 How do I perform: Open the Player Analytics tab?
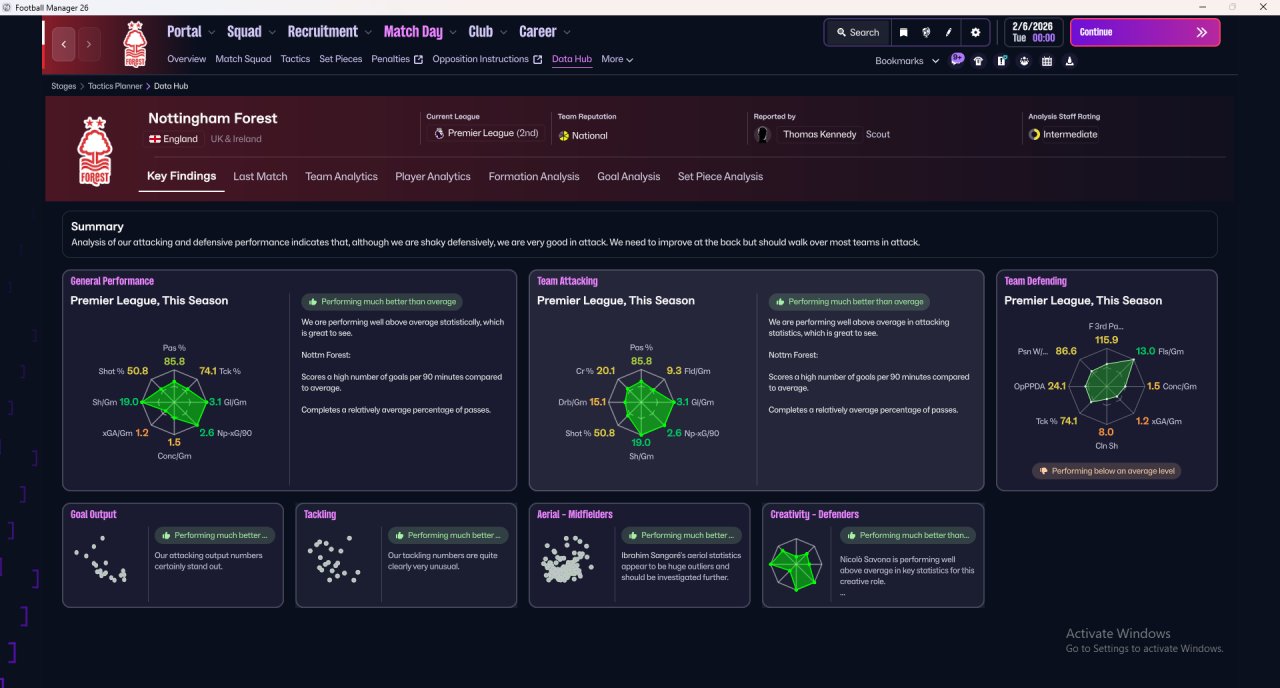pos(433,176)
